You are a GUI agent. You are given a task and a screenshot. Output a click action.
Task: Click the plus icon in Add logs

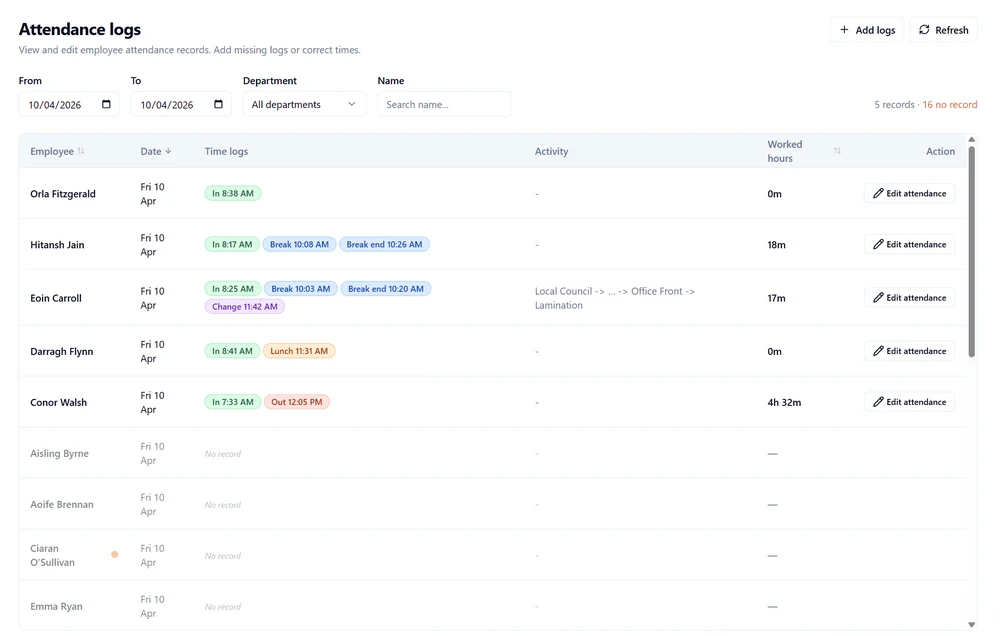click(844, 30)
